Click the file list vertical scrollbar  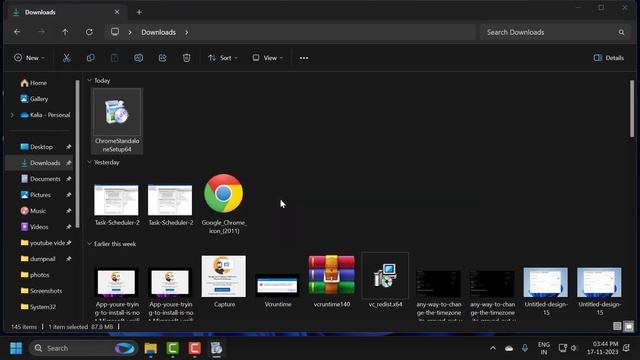[x=632, y=108]
